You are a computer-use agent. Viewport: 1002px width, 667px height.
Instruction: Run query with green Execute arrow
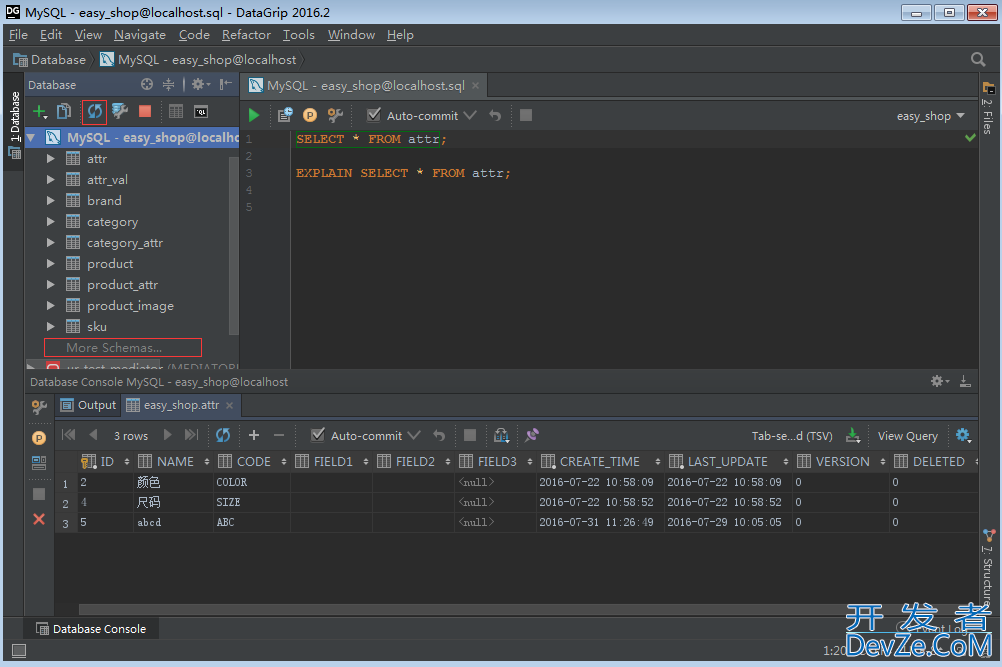point(254,116)
